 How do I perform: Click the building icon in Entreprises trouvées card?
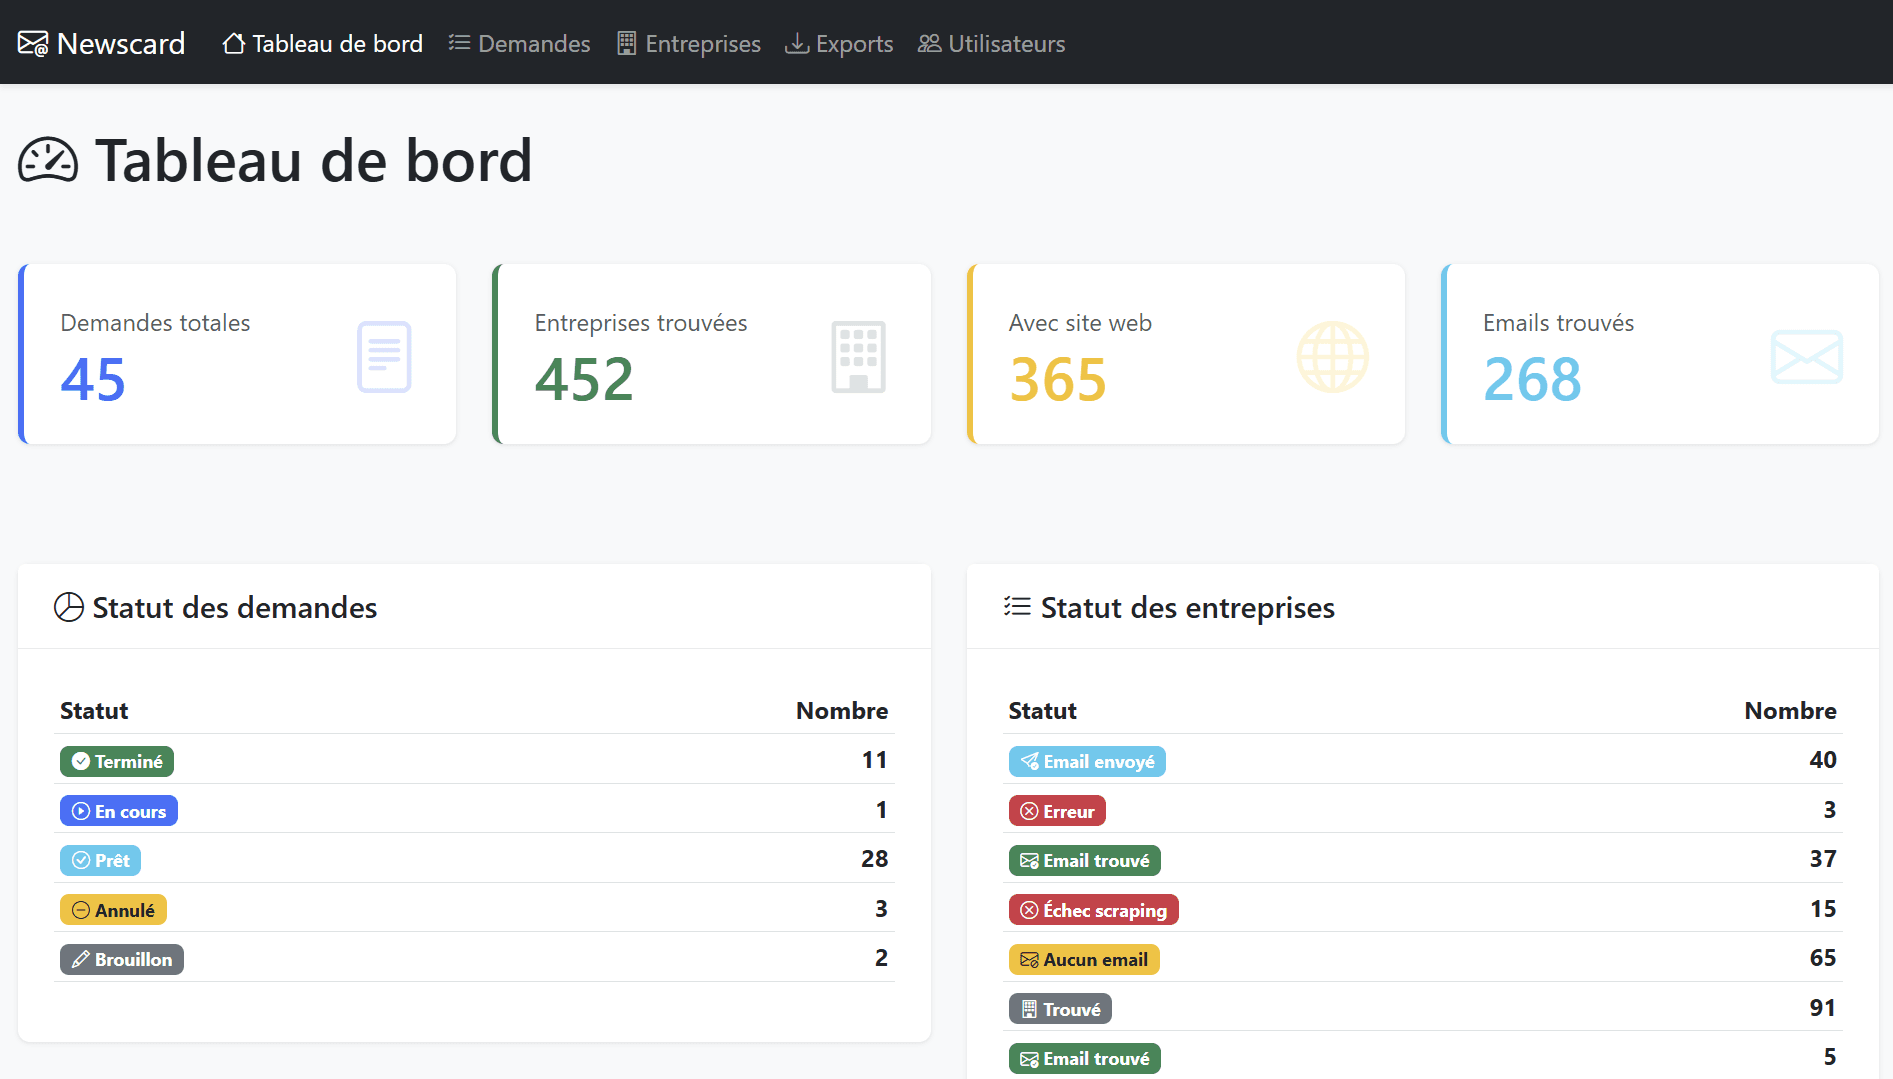859,357
